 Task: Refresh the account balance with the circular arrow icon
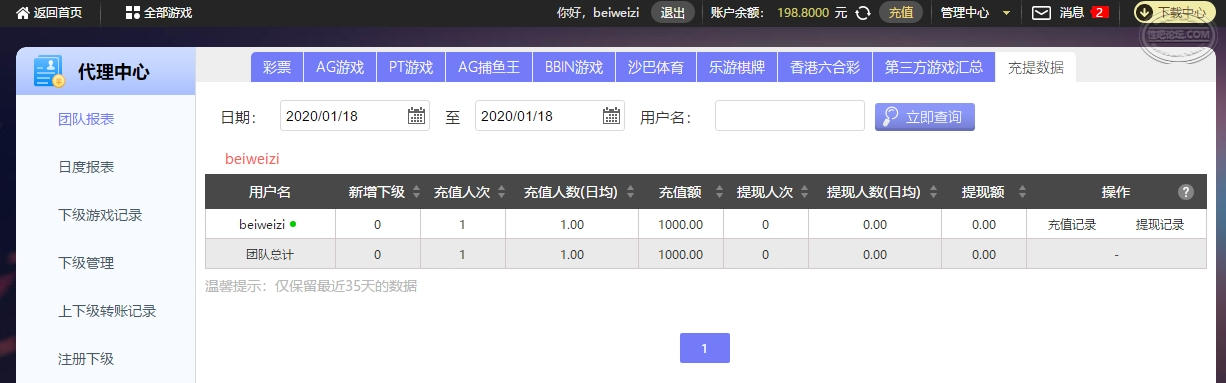(862, 13)
